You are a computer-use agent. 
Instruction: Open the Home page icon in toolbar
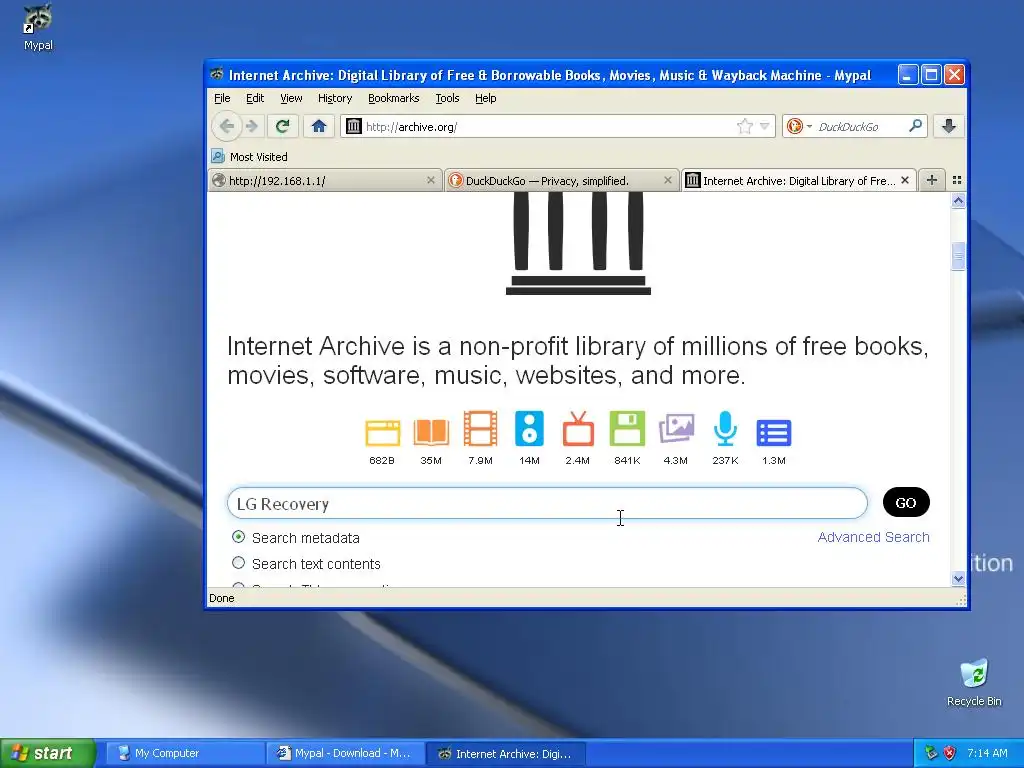click(x=319, y=126)
